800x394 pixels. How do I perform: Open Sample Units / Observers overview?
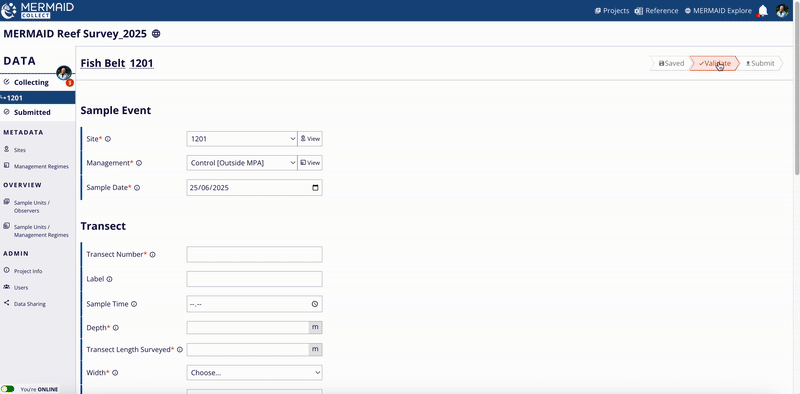click(x=33, y=206)
